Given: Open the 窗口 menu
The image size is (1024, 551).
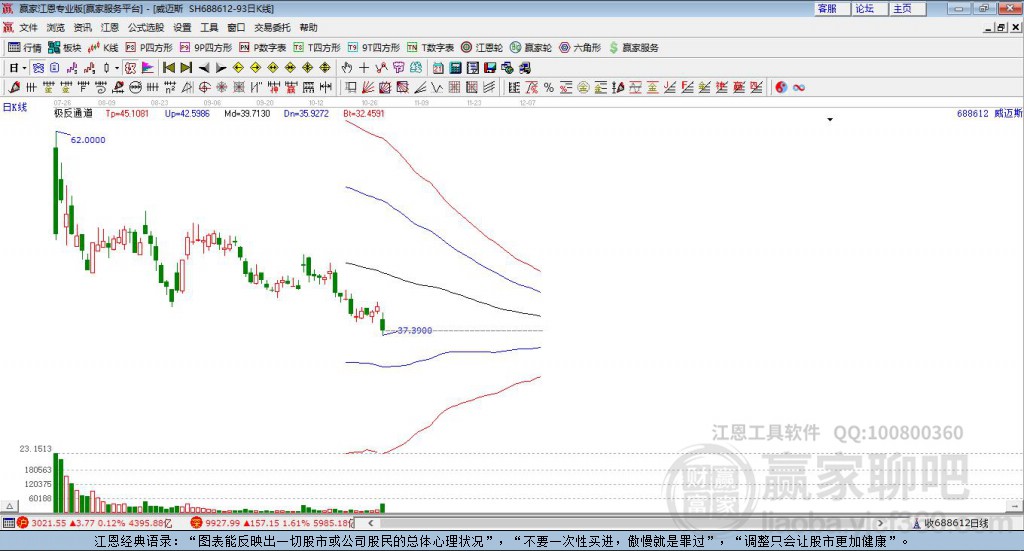Looking at the screenshot, I should 236,27.
